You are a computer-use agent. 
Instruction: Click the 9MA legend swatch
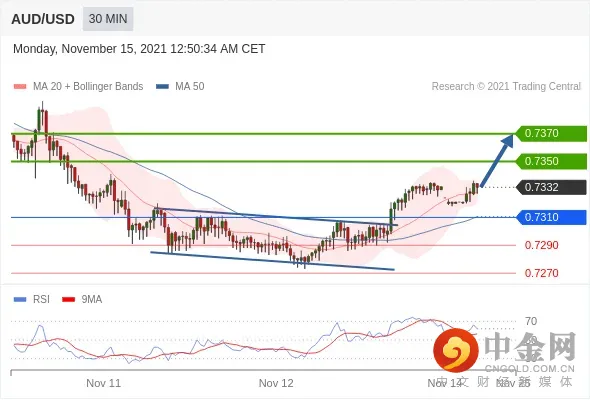pos(68,300)
